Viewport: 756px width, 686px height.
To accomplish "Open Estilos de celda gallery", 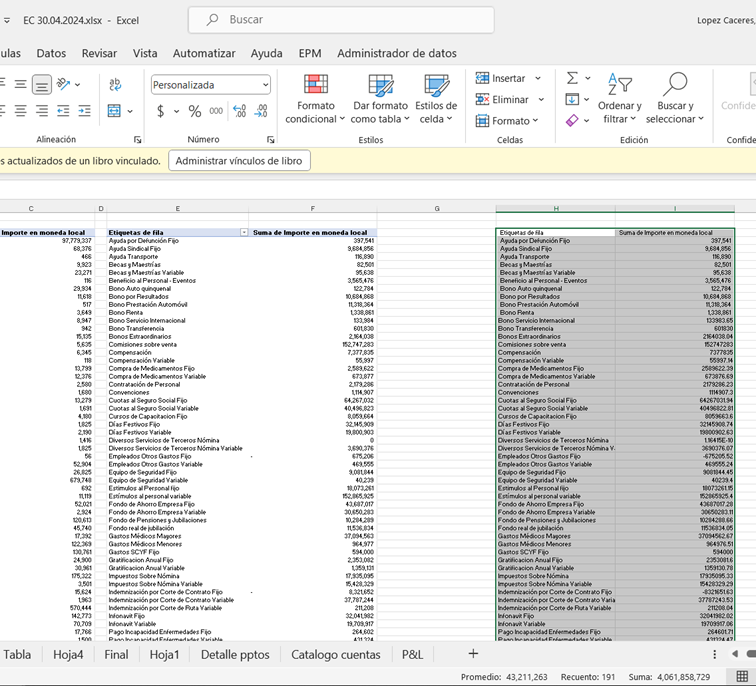I will click(436, 99).
